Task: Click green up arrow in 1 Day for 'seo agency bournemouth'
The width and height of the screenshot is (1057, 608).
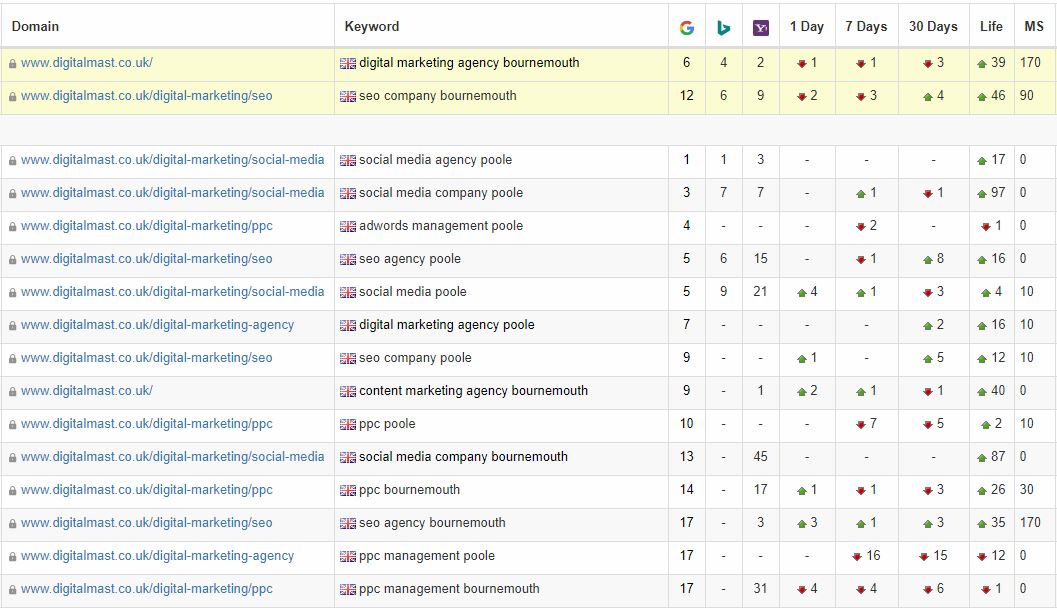Action: pos(802,524)
